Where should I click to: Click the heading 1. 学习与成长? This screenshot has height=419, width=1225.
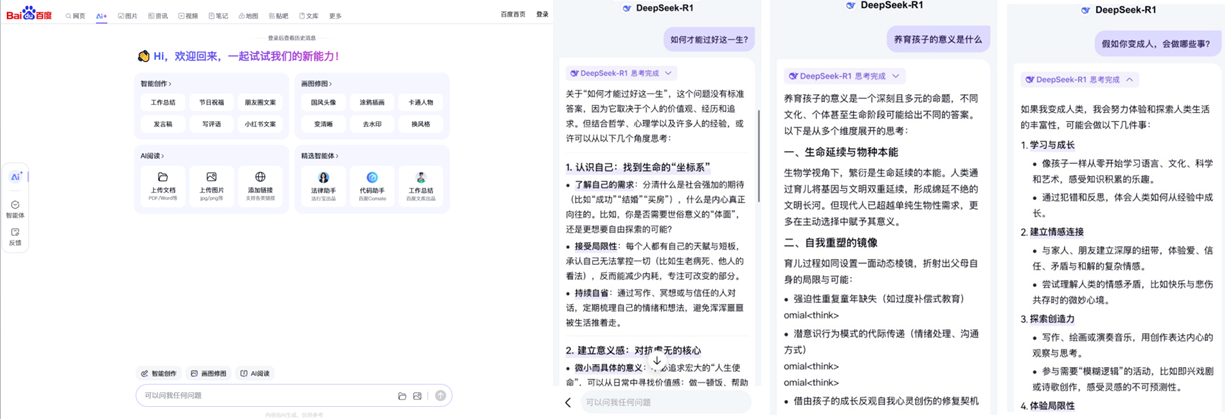pos(1050,146)
